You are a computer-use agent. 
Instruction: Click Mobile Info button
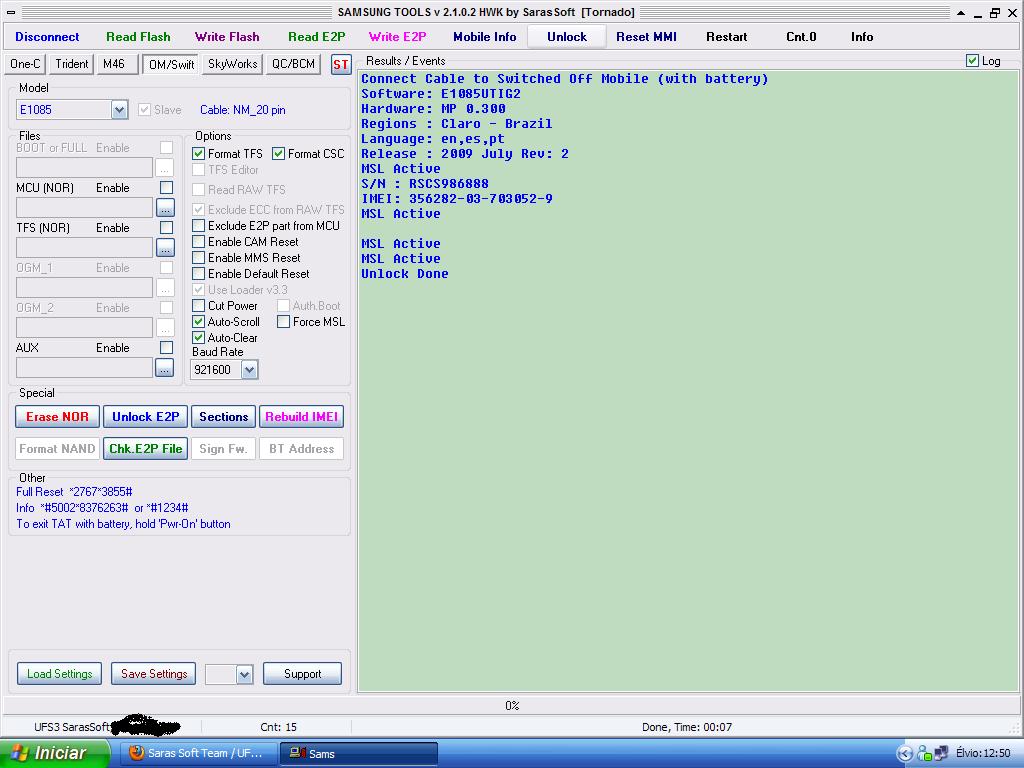pyautogui.click(x=485, y=37)
